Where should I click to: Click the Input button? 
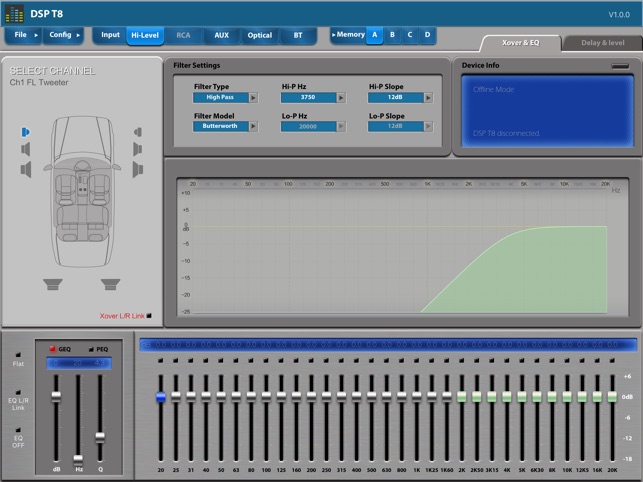coord(110,35)
